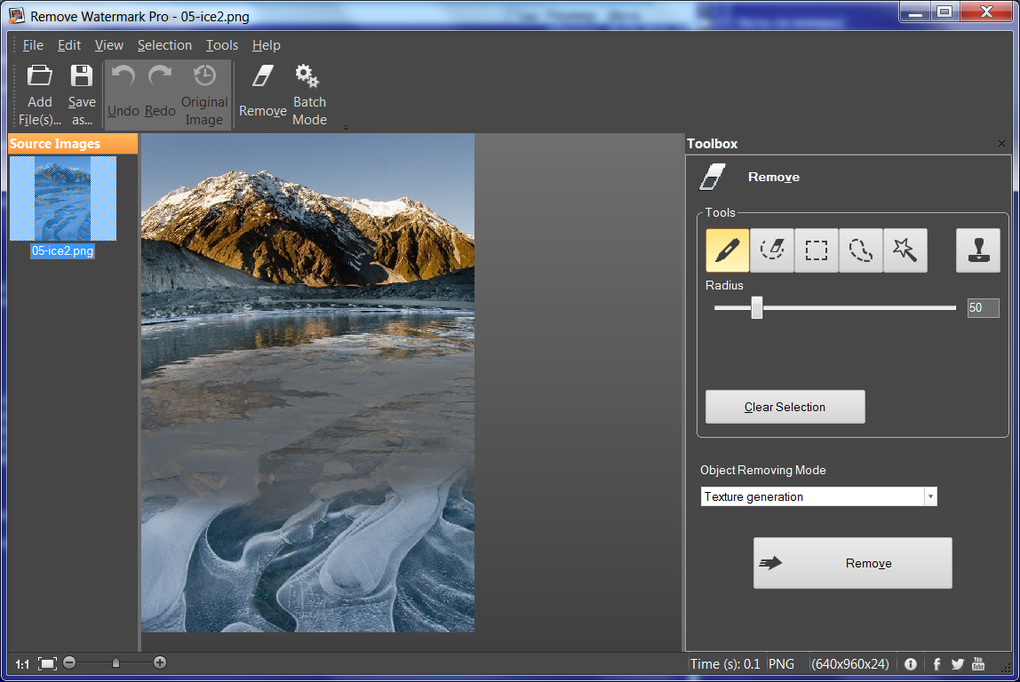The image size is (1020, 682).
Task: Click the Remove tool icon in the toolbar
Action: coord(262,90)
